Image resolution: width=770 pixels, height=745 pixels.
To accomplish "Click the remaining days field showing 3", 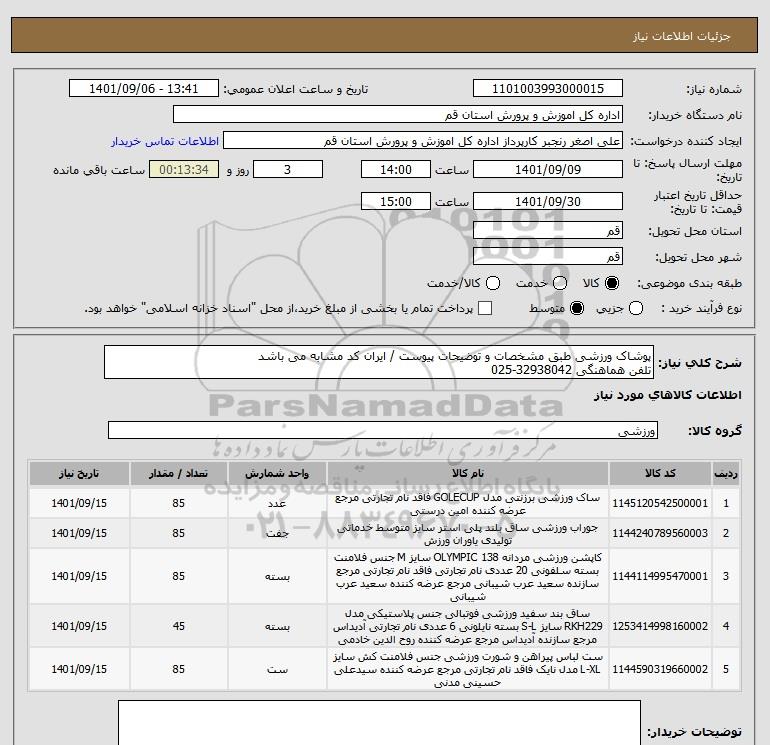I will click(288, 170).
